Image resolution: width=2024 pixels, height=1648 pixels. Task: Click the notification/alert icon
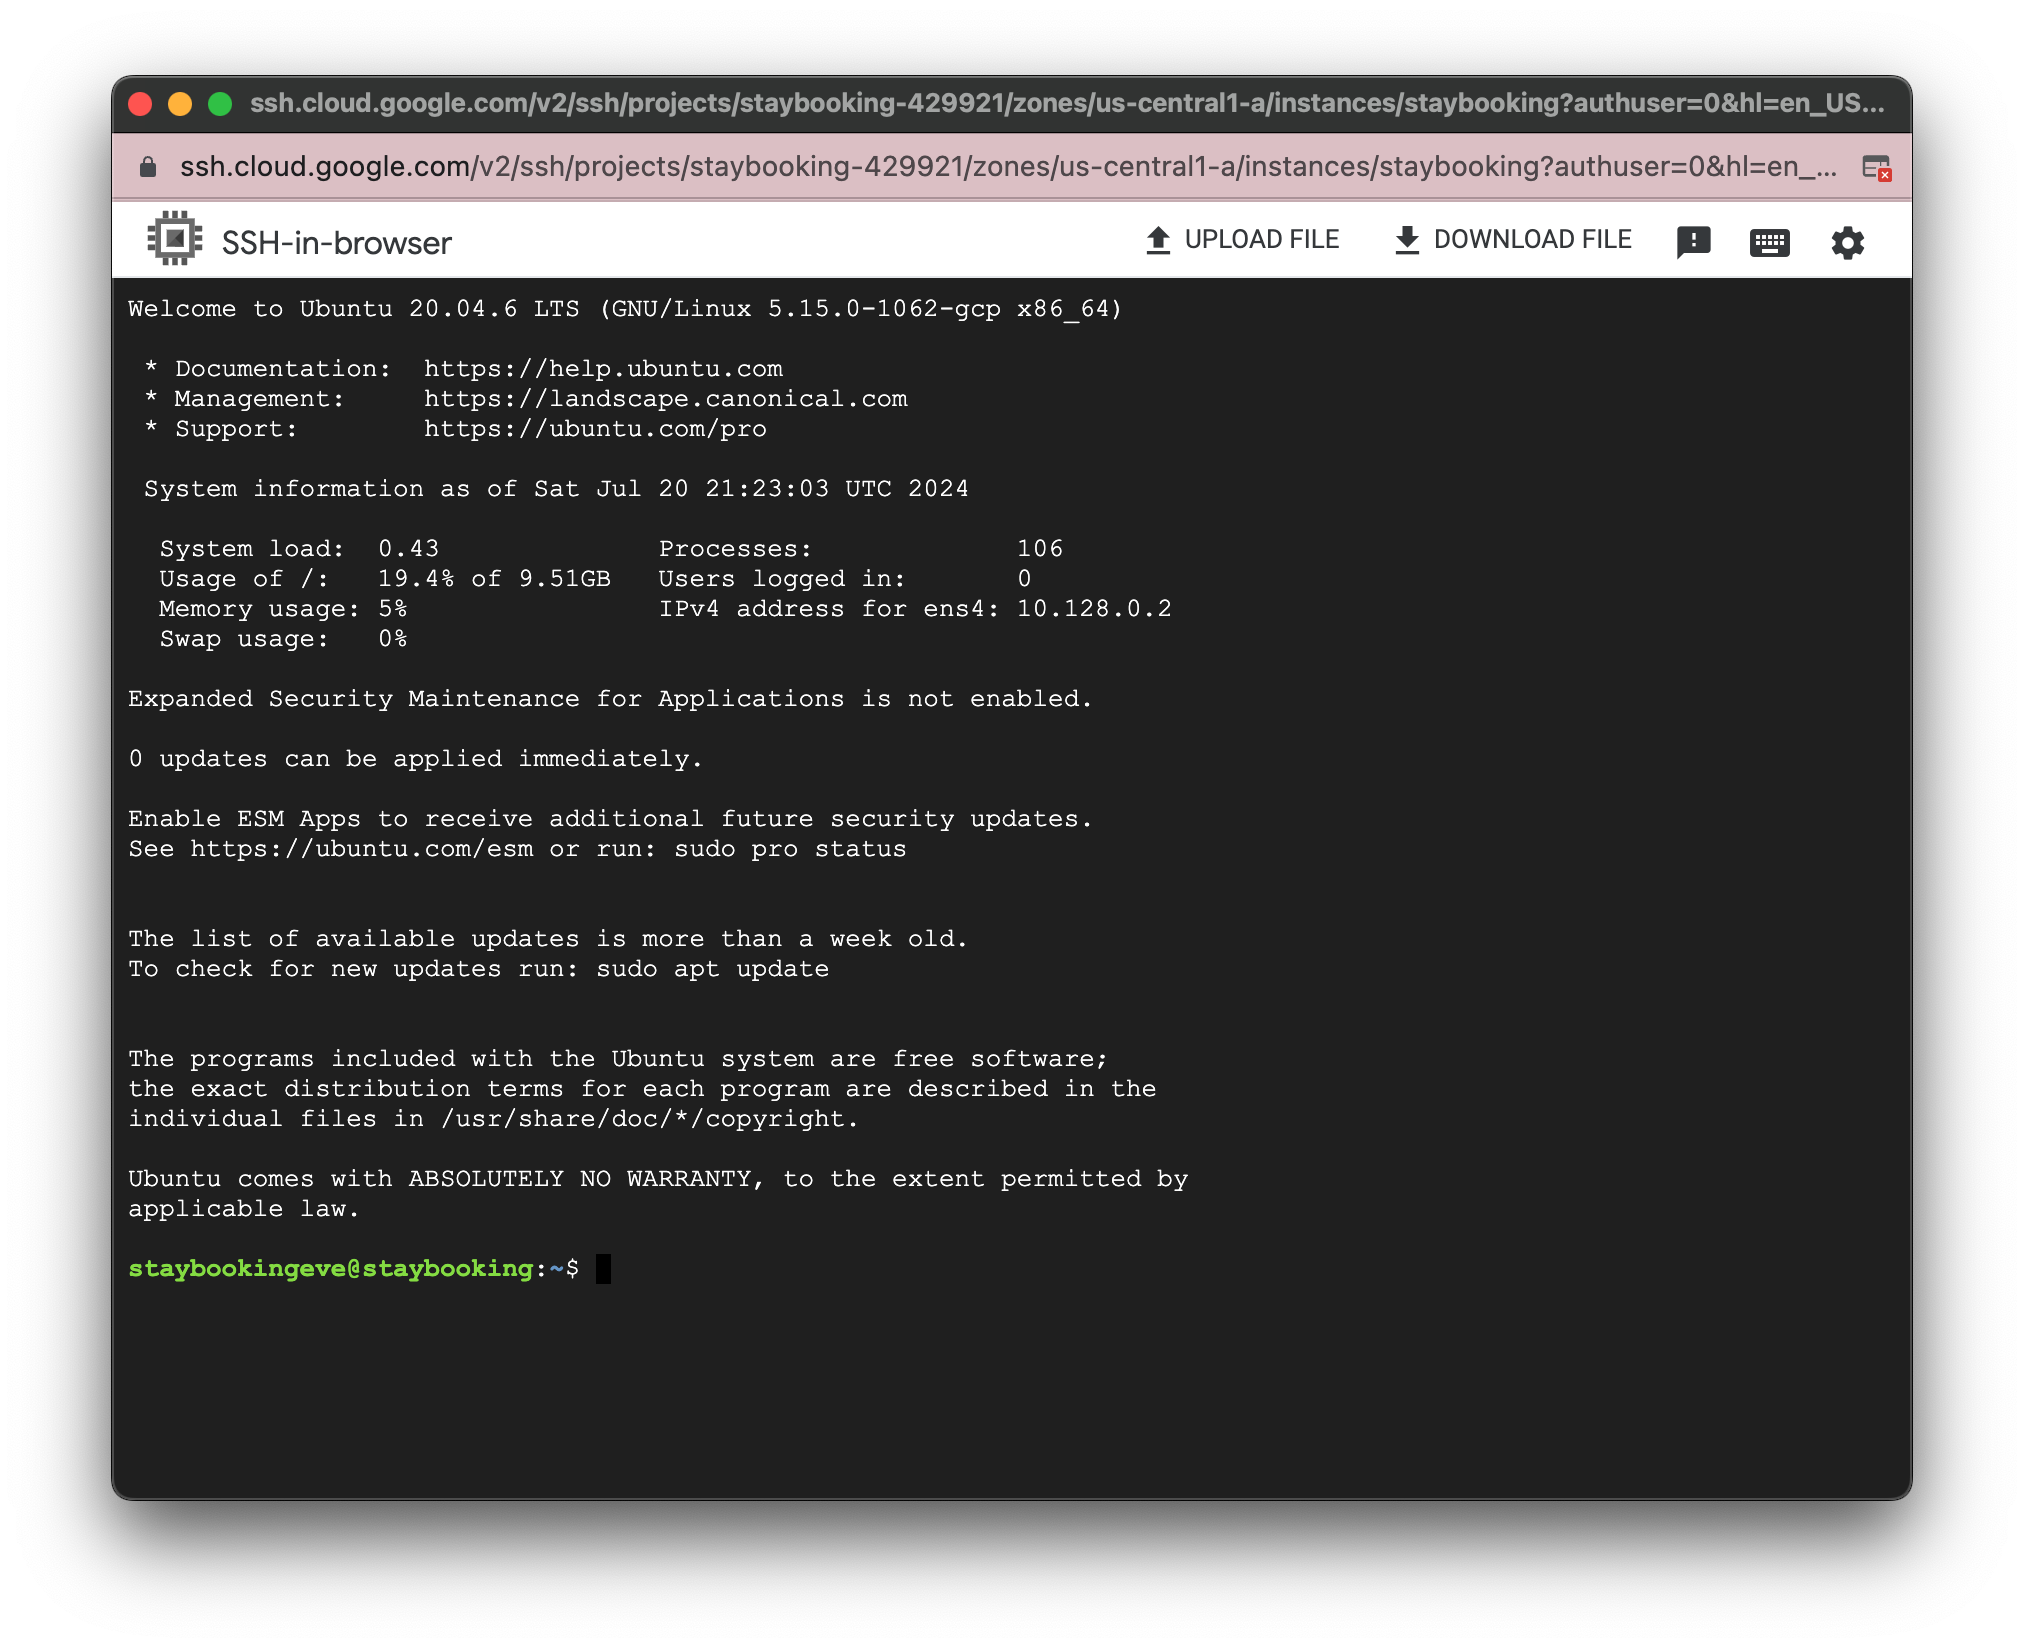[x=1691, y=240]
